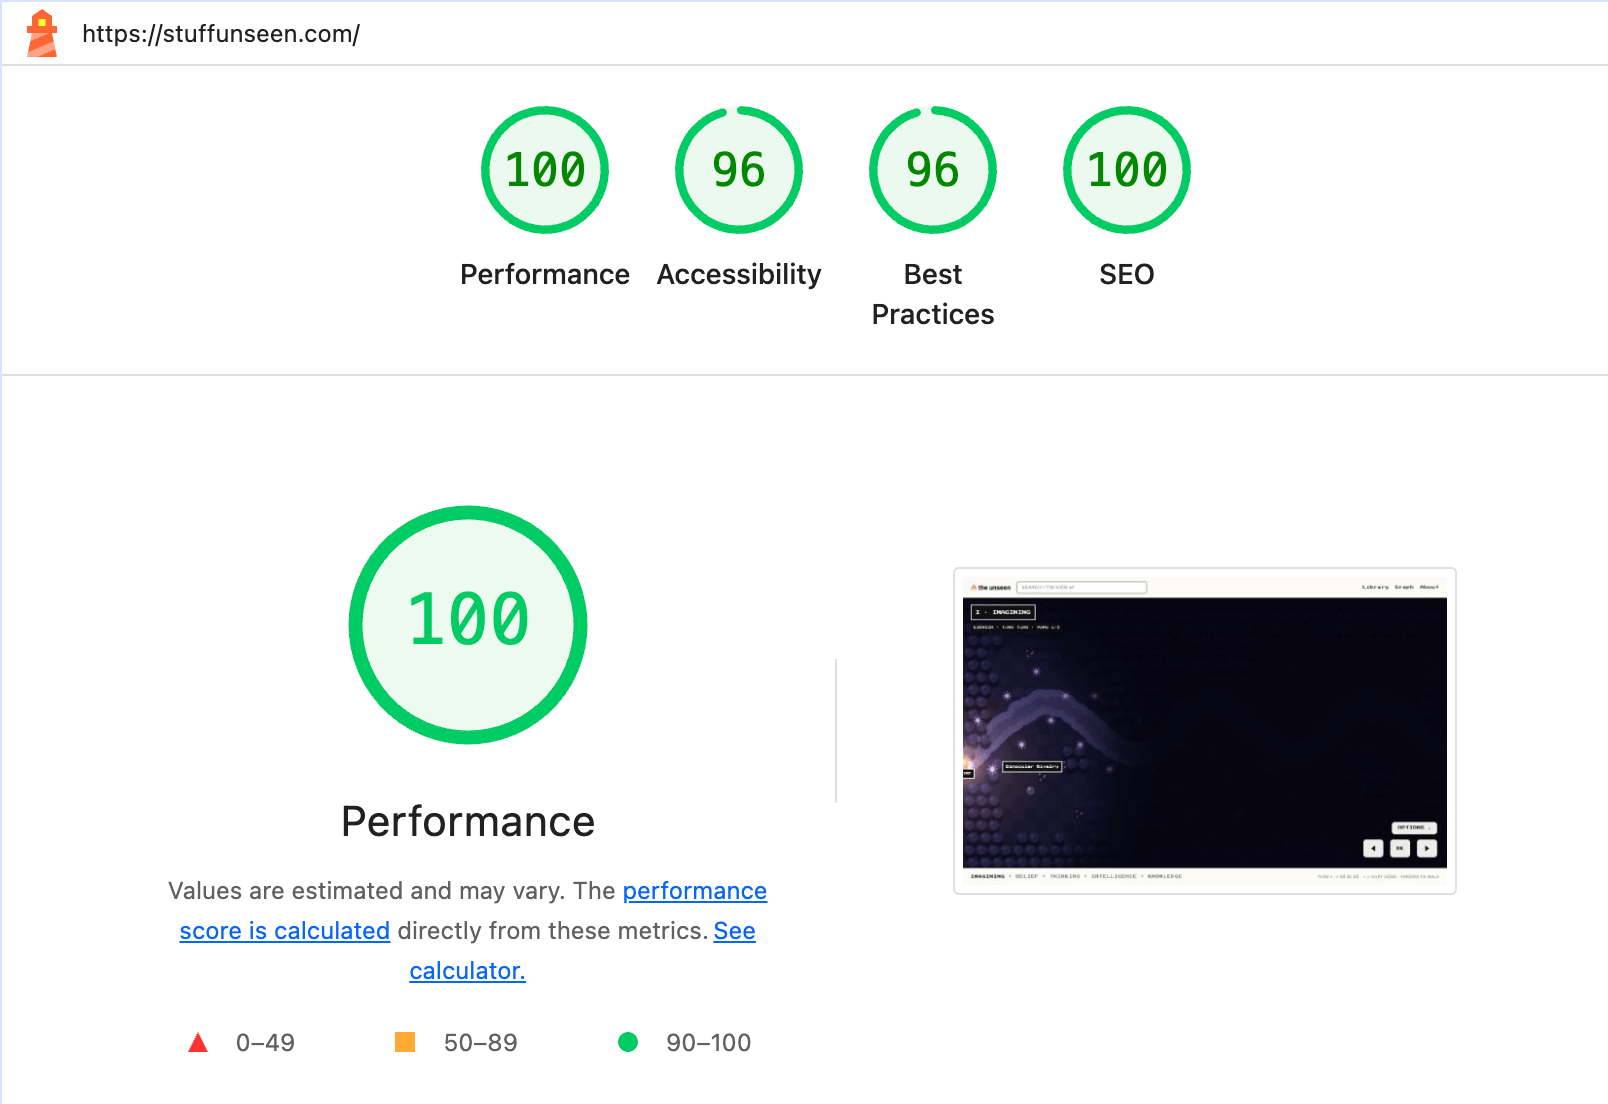Select the '90–100' legend range text

(709, 1043)
